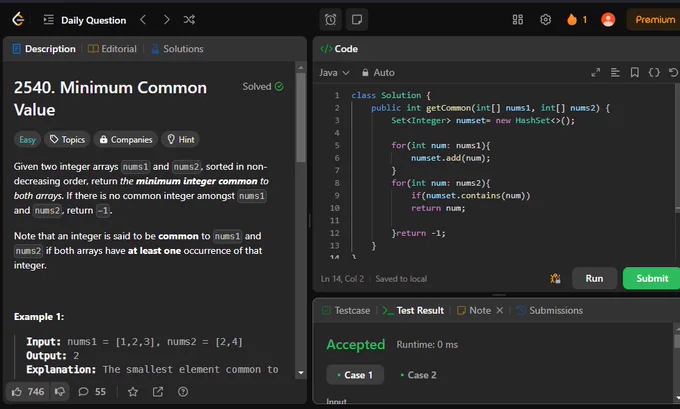Click description panel scrollbar up arrow
Viewport: 680px width, 409px height.
click(x=301, y=68)
